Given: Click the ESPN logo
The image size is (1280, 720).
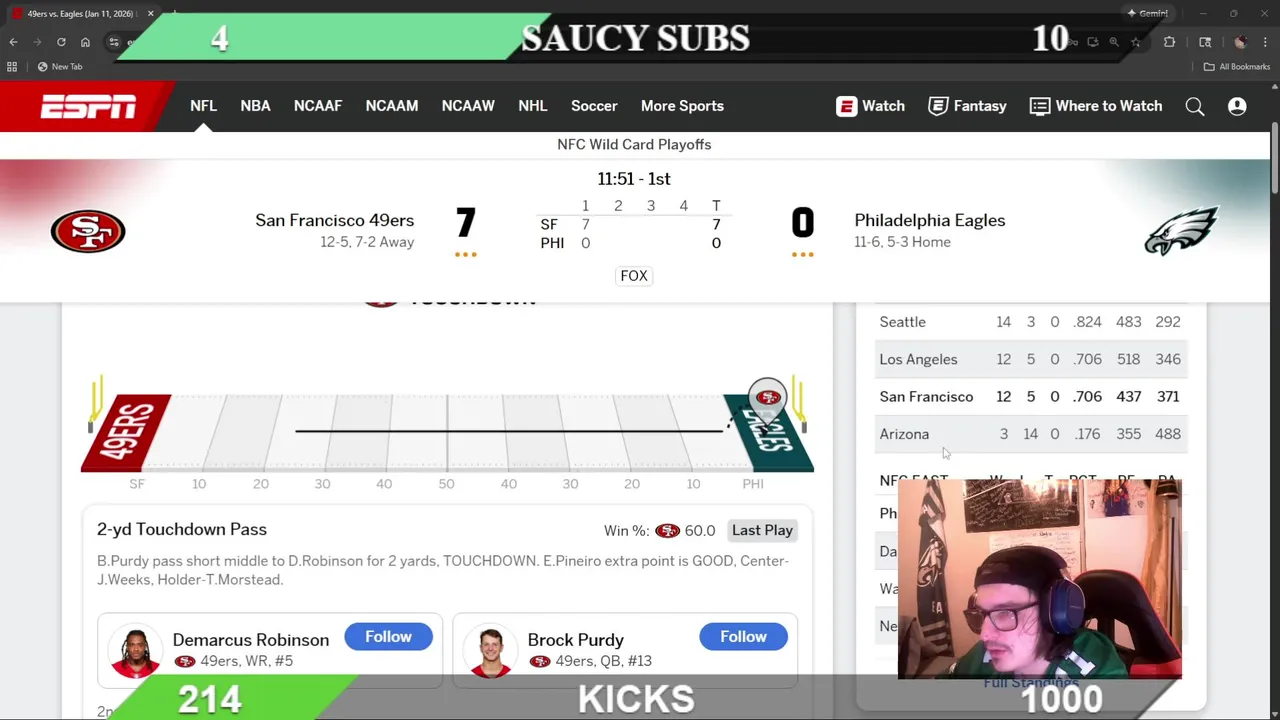Looking at the screenshot, I should point(88,106).
